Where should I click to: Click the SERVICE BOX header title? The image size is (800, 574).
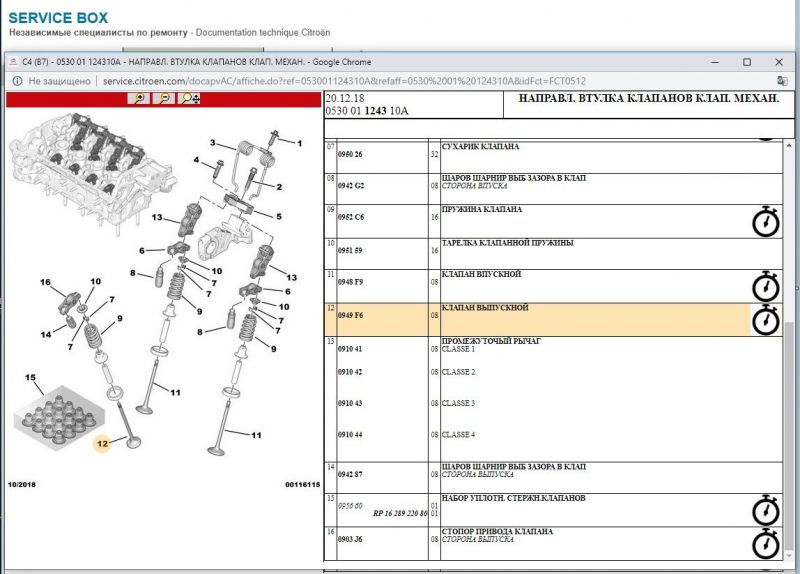click(x=59, y=18)
